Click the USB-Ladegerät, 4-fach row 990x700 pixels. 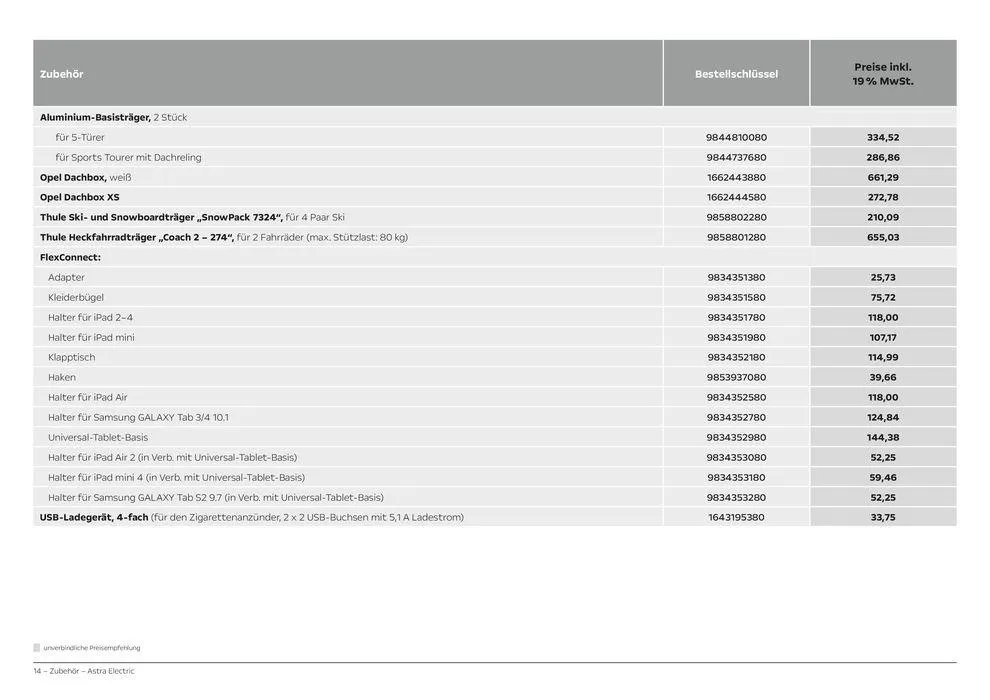[x=251, y=517]
